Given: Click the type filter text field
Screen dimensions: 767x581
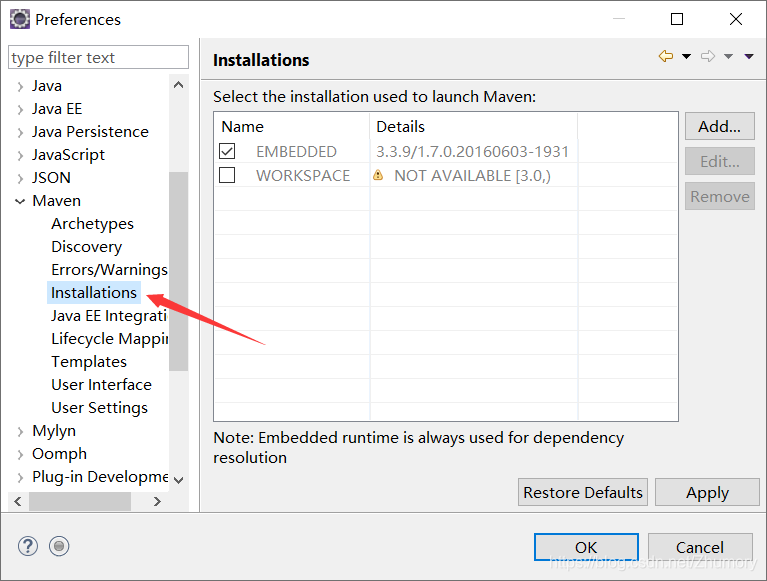Looking at the screenshot, I should click(x=98, y=57).
